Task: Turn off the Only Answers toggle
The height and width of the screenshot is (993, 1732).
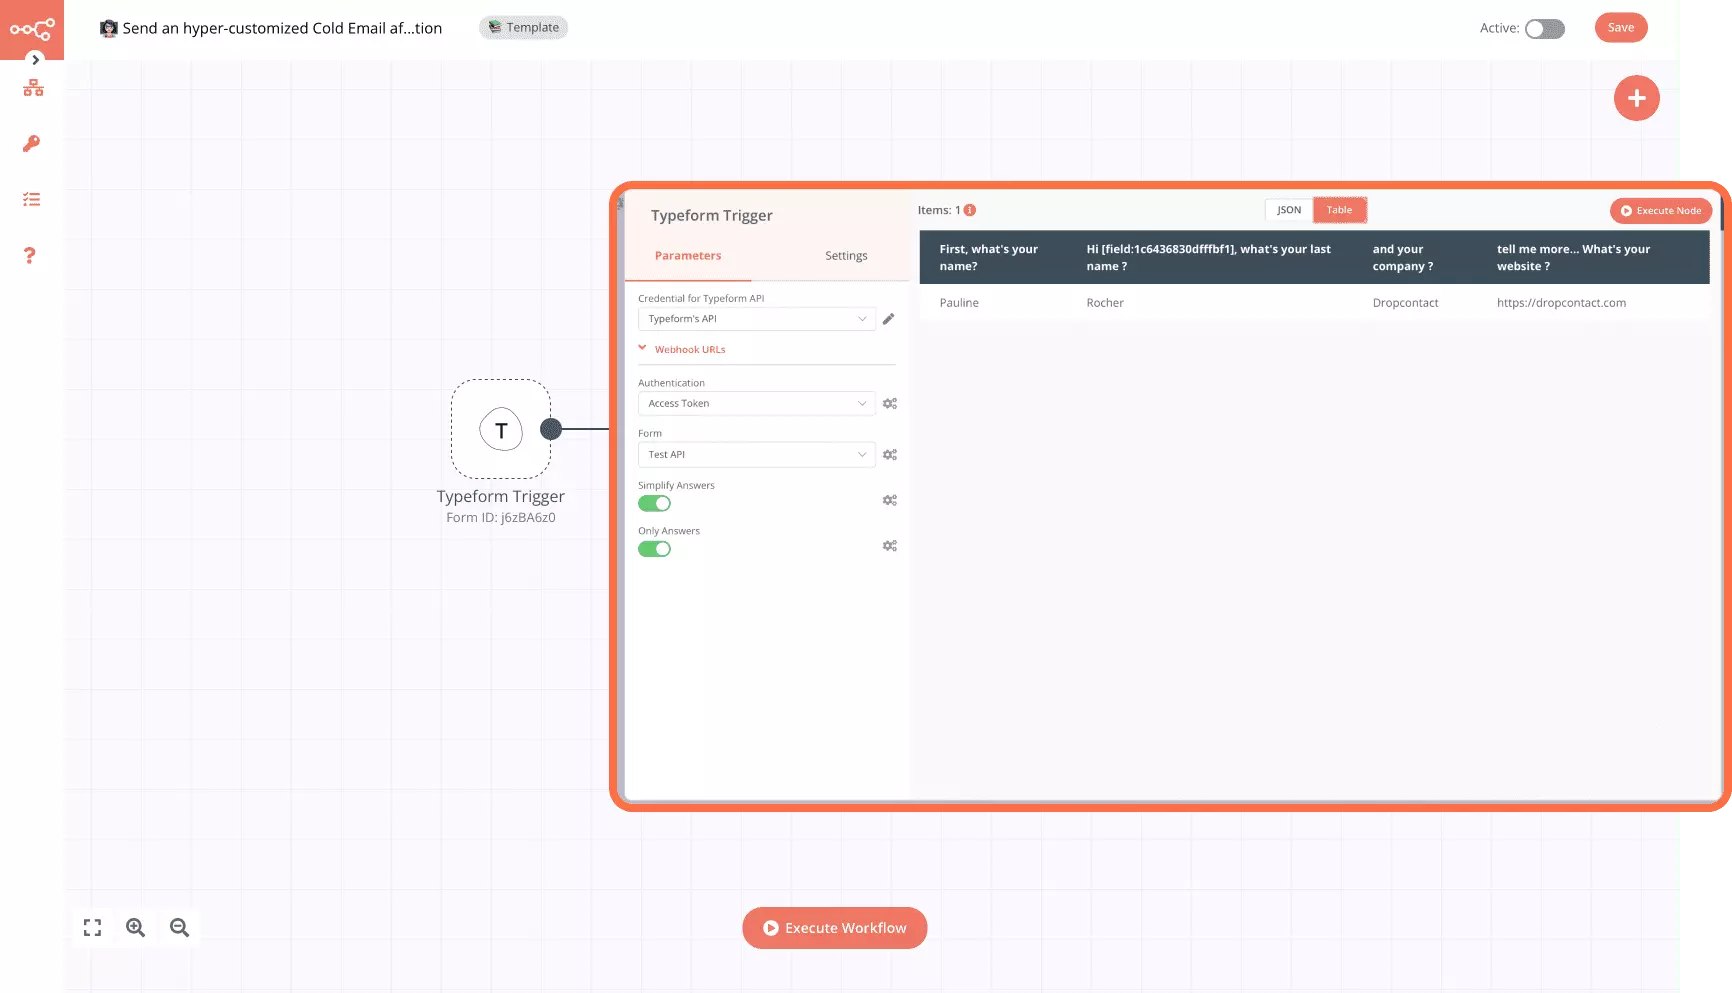Action: [x=655, y=548]
